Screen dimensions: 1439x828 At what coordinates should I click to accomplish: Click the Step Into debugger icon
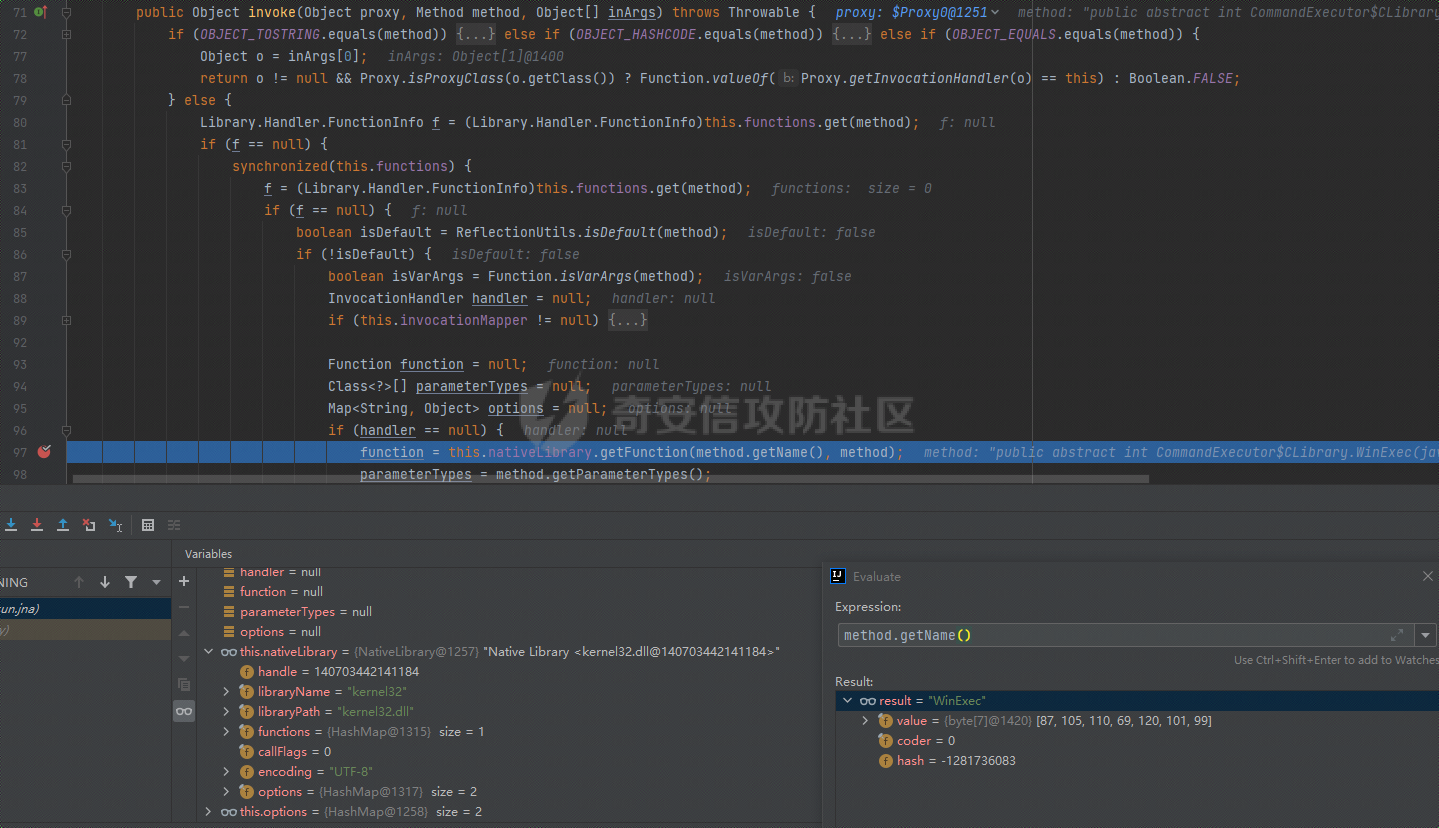(11, 525)
